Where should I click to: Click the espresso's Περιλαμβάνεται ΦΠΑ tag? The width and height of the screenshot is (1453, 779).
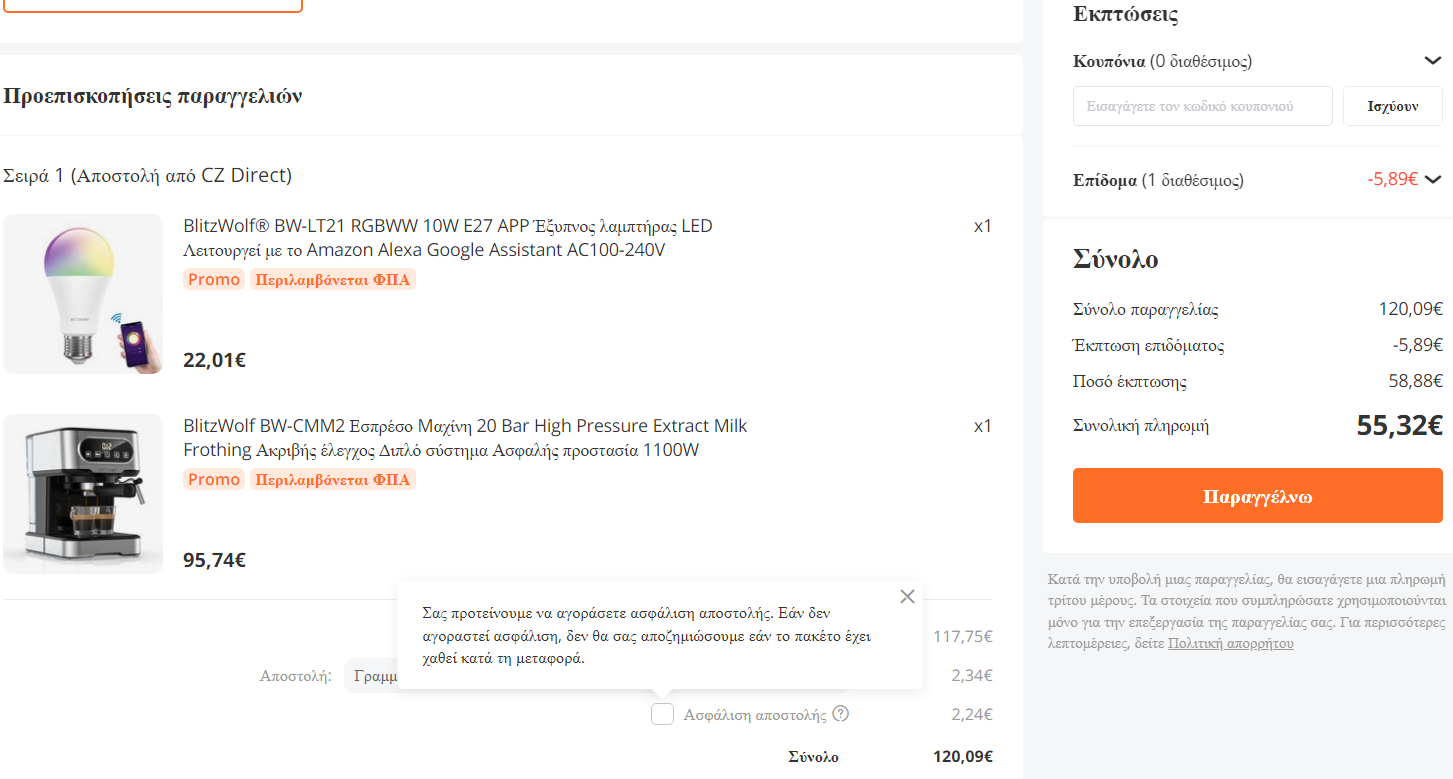point(333,480)
